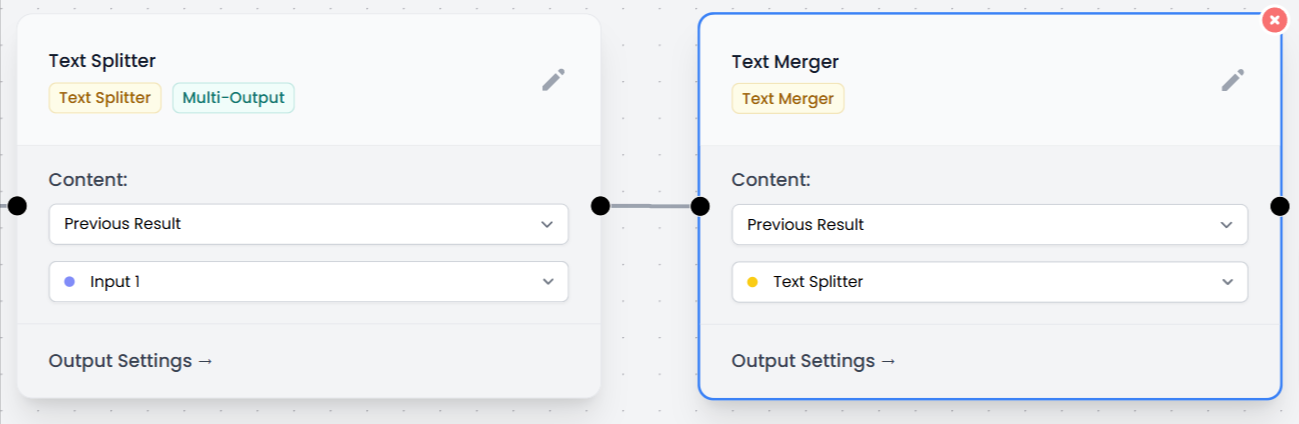Click the Text Merger node's left input port
The image size is (1299, 424).
click(x=700, y=206)
